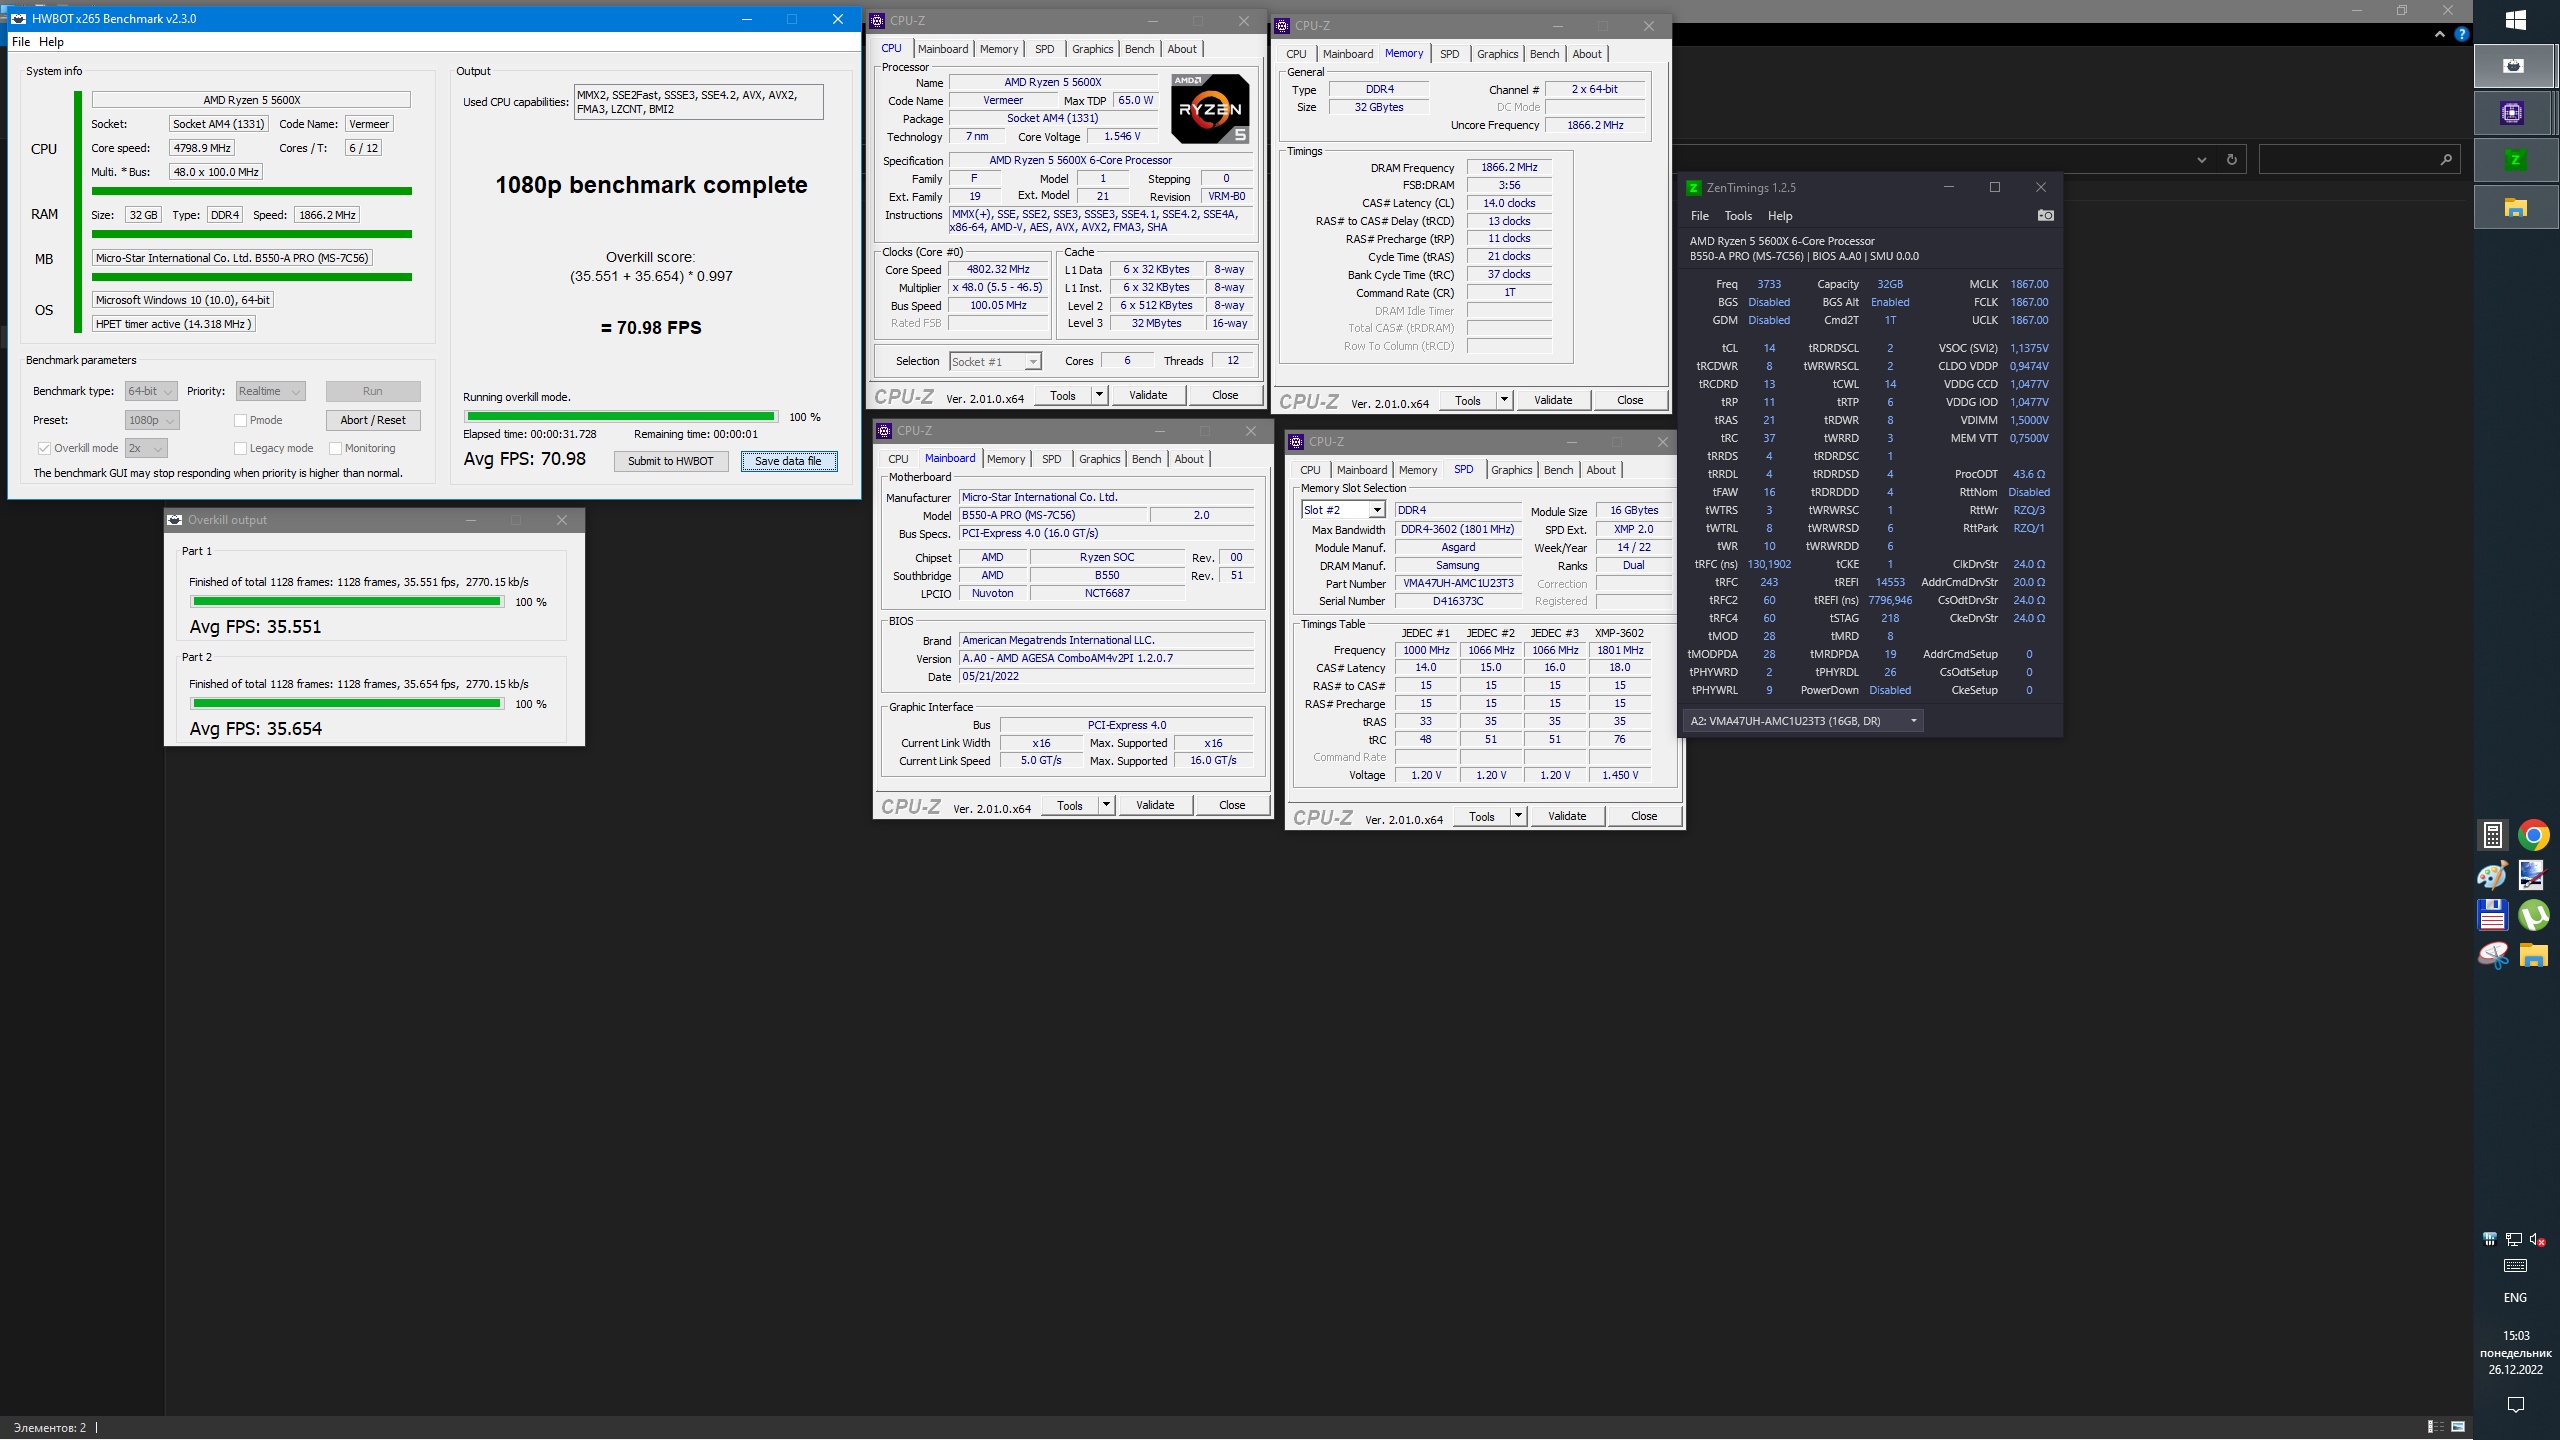
Task: Open running File Explorer taskbar button
Action: coord(2514,208)
